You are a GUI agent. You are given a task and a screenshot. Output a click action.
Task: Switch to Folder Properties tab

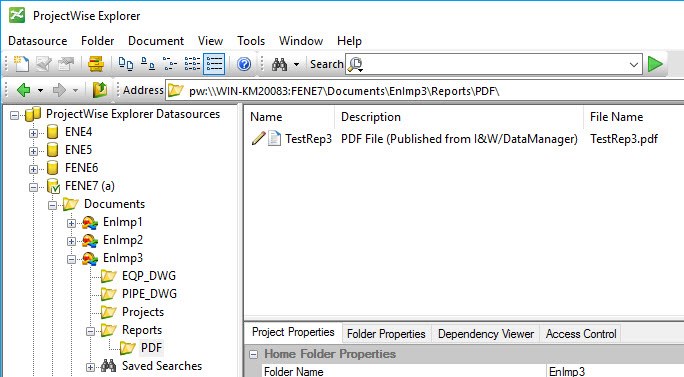386,334
